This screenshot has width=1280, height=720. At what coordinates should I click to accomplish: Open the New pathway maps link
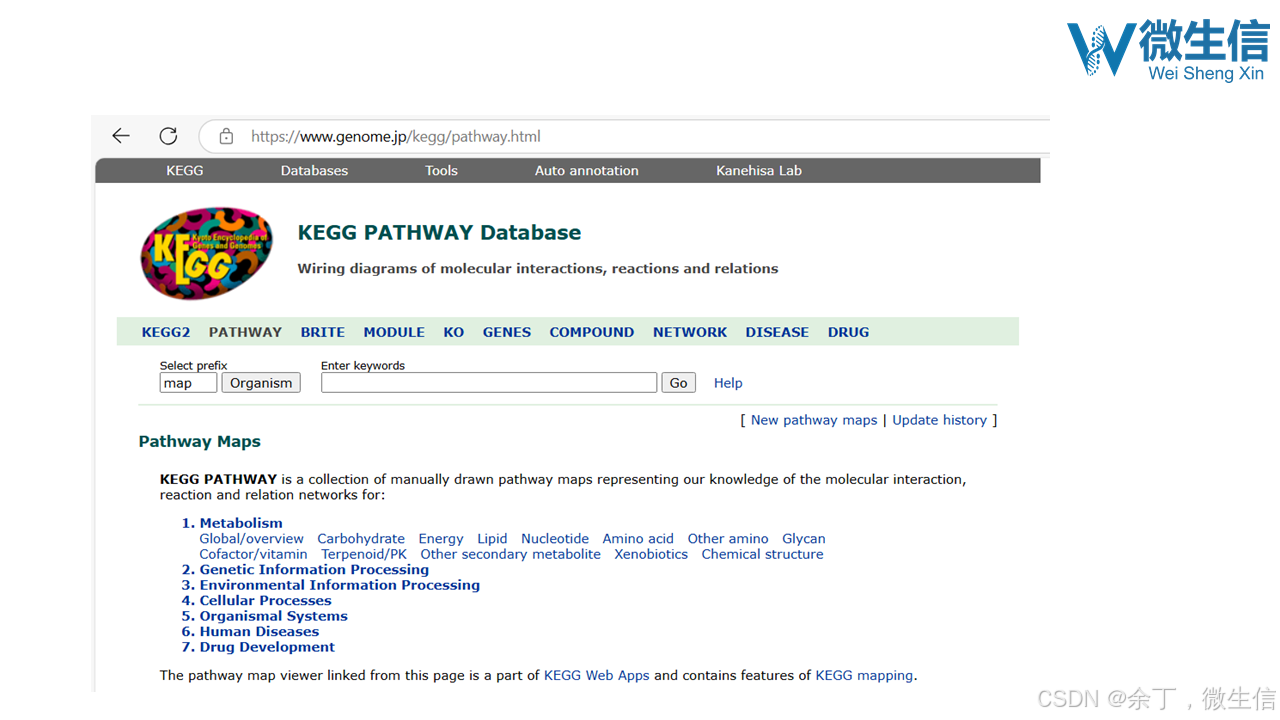click(x=813, y=419)
